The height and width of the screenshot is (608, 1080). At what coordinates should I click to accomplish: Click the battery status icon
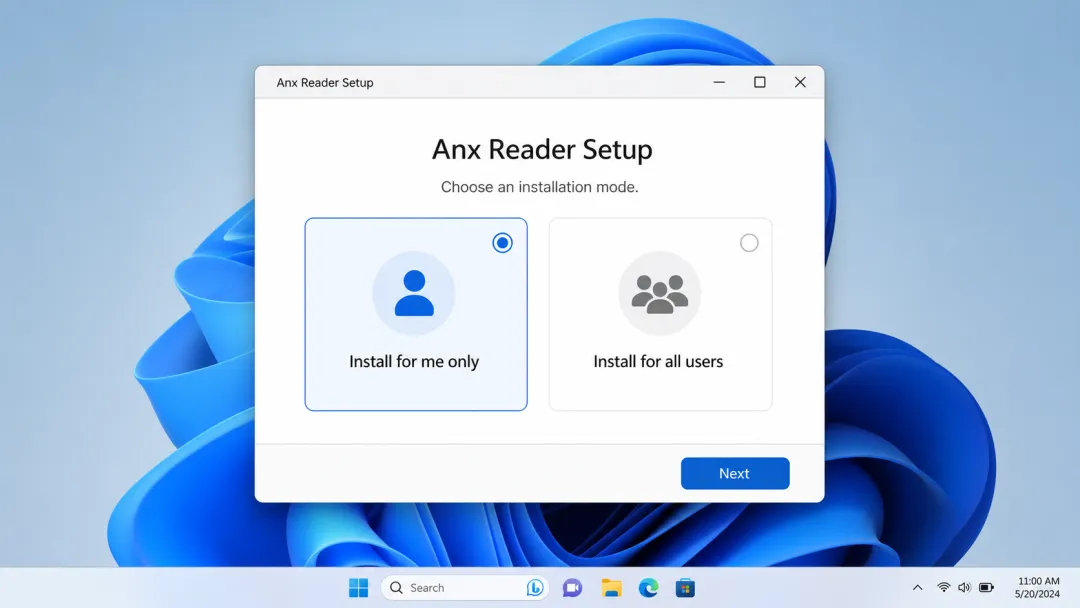coord(986,587)
